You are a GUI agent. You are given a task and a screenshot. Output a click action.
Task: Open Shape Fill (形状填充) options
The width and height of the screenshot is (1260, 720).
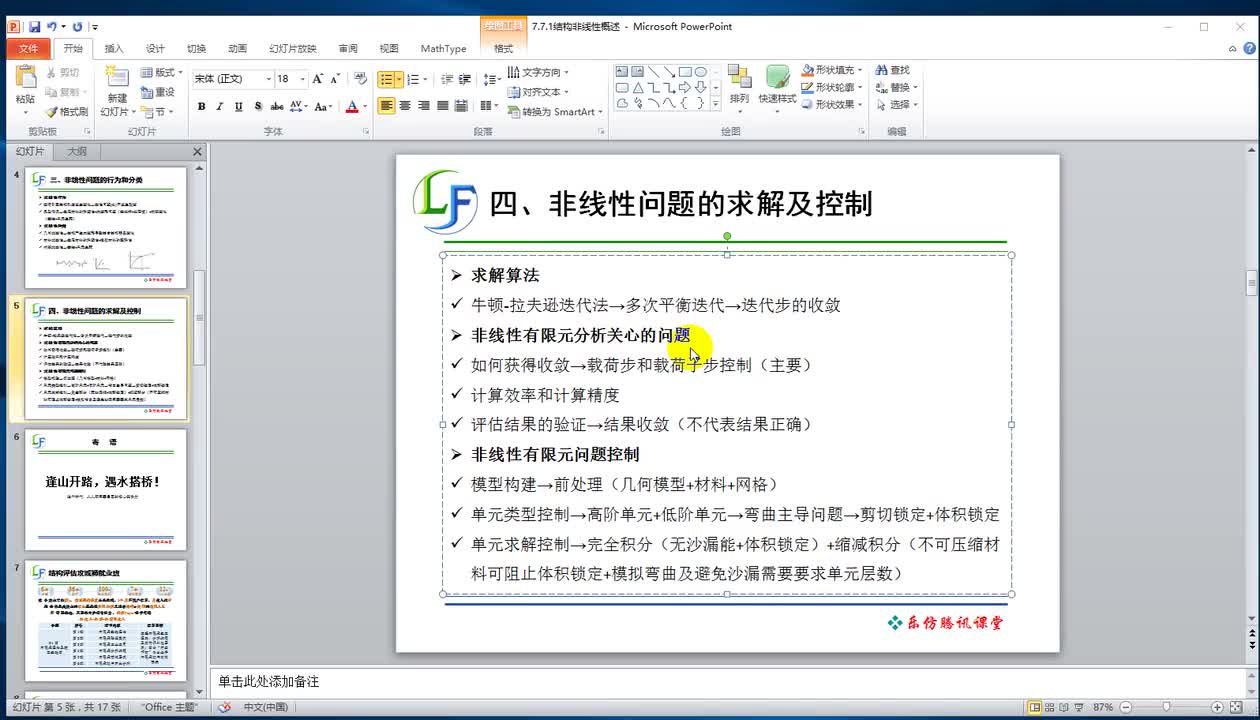tap(832, 70)
